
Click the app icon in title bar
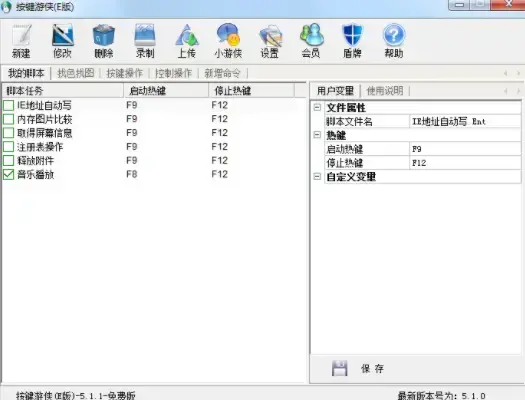point(6,7)
